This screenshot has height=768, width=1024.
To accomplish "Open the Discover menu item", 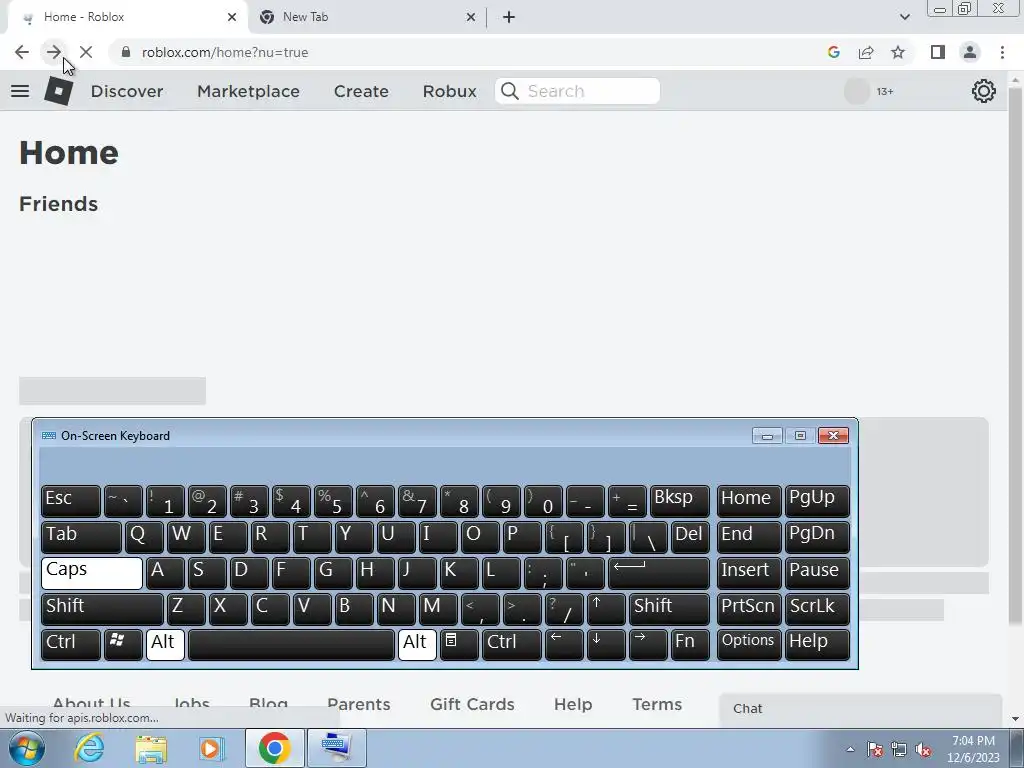I will click(x=127, y=91).
